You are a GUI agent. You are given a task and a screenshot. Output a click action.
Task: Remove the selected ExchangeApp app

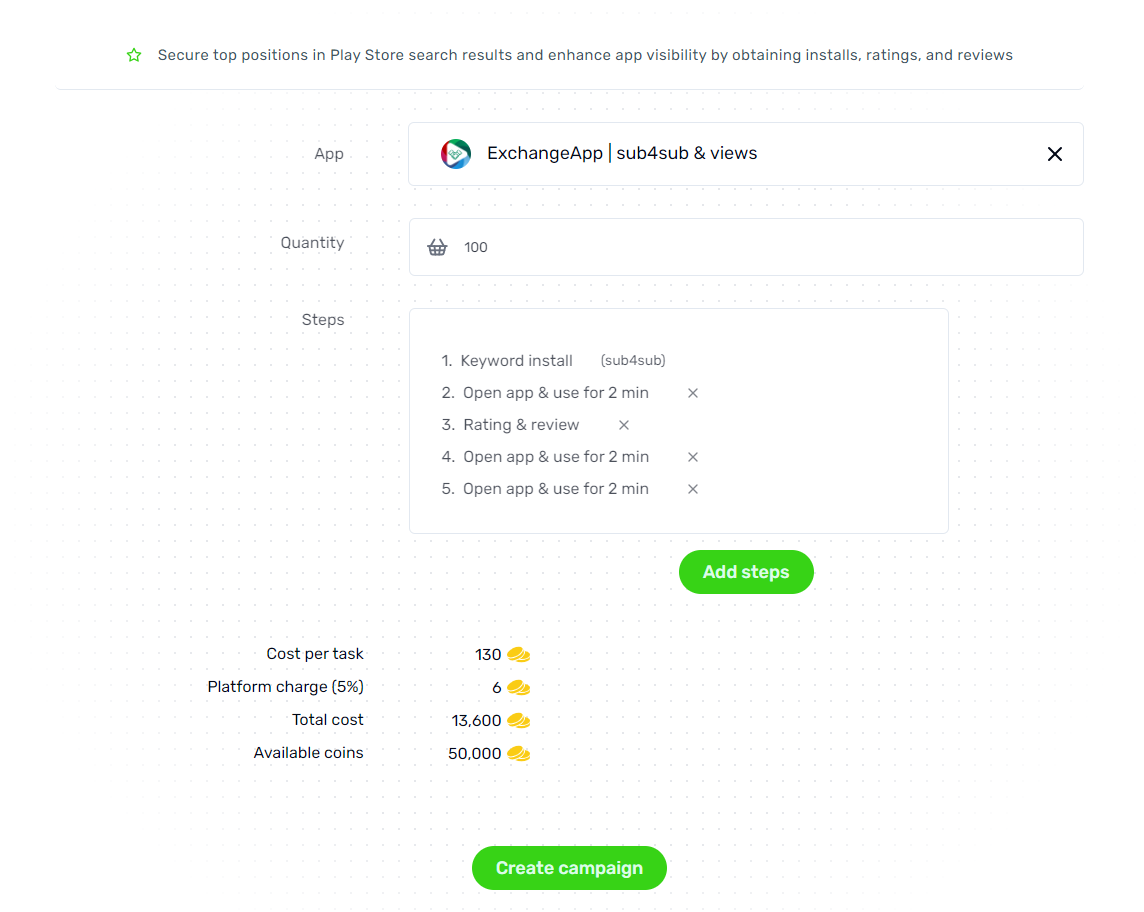[x=1054, y=154]
